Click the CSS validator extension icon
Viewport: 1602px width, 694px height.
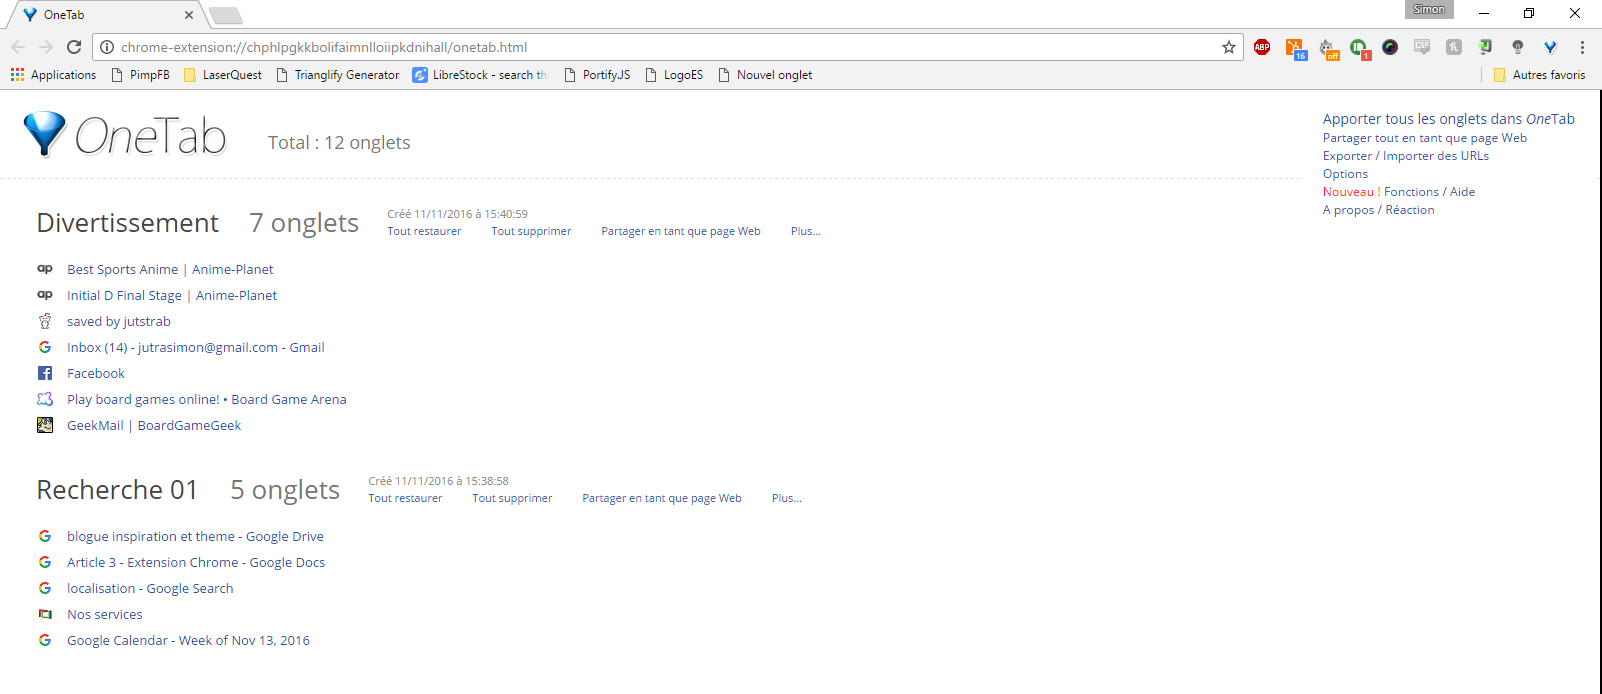(x=1422, y=47)
